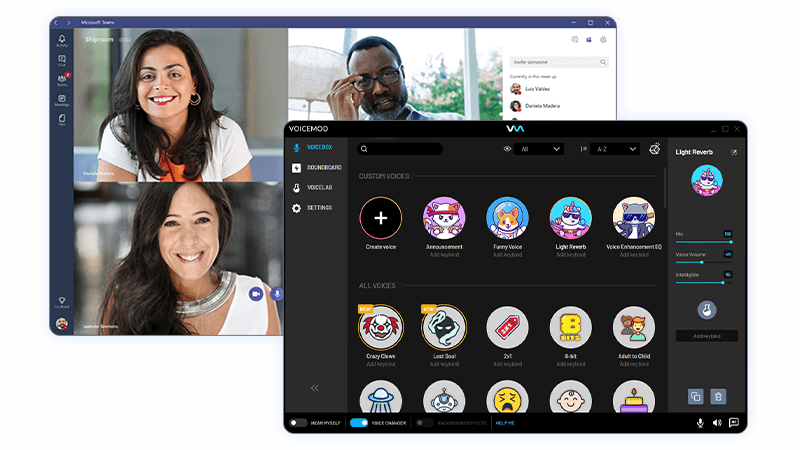Click the Voicemod voice search field
Viewport: 800px width, 450px height.
[400, 149]
